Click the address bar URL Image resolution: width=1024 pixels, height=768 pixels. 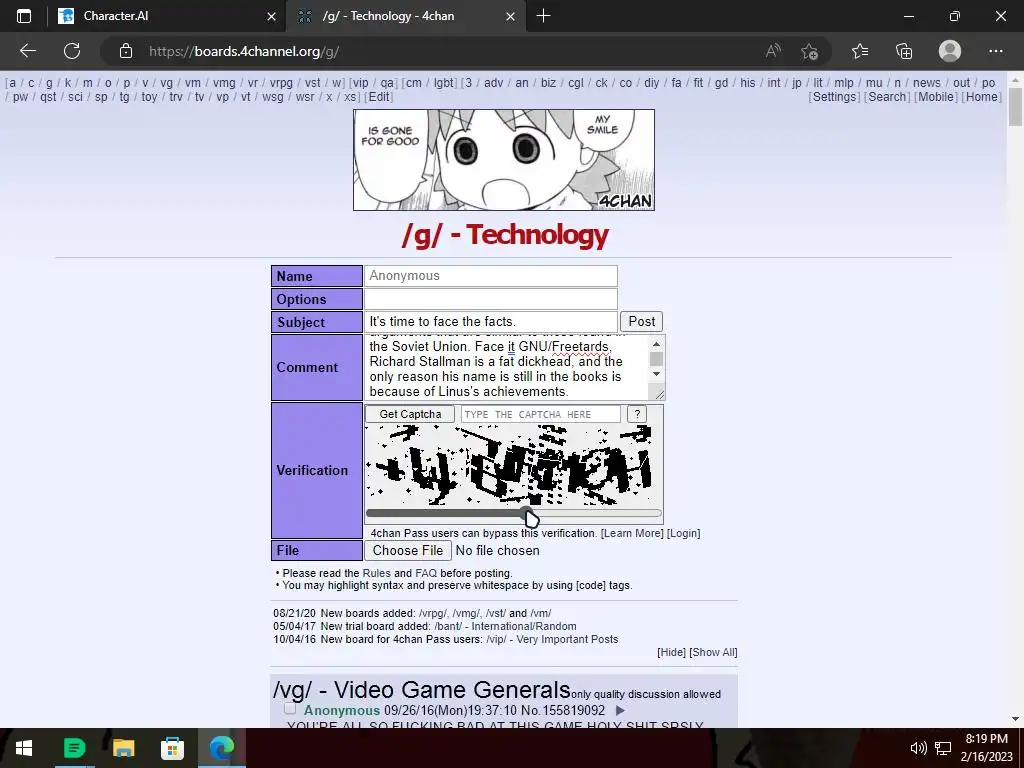click(x=243, y=51)
